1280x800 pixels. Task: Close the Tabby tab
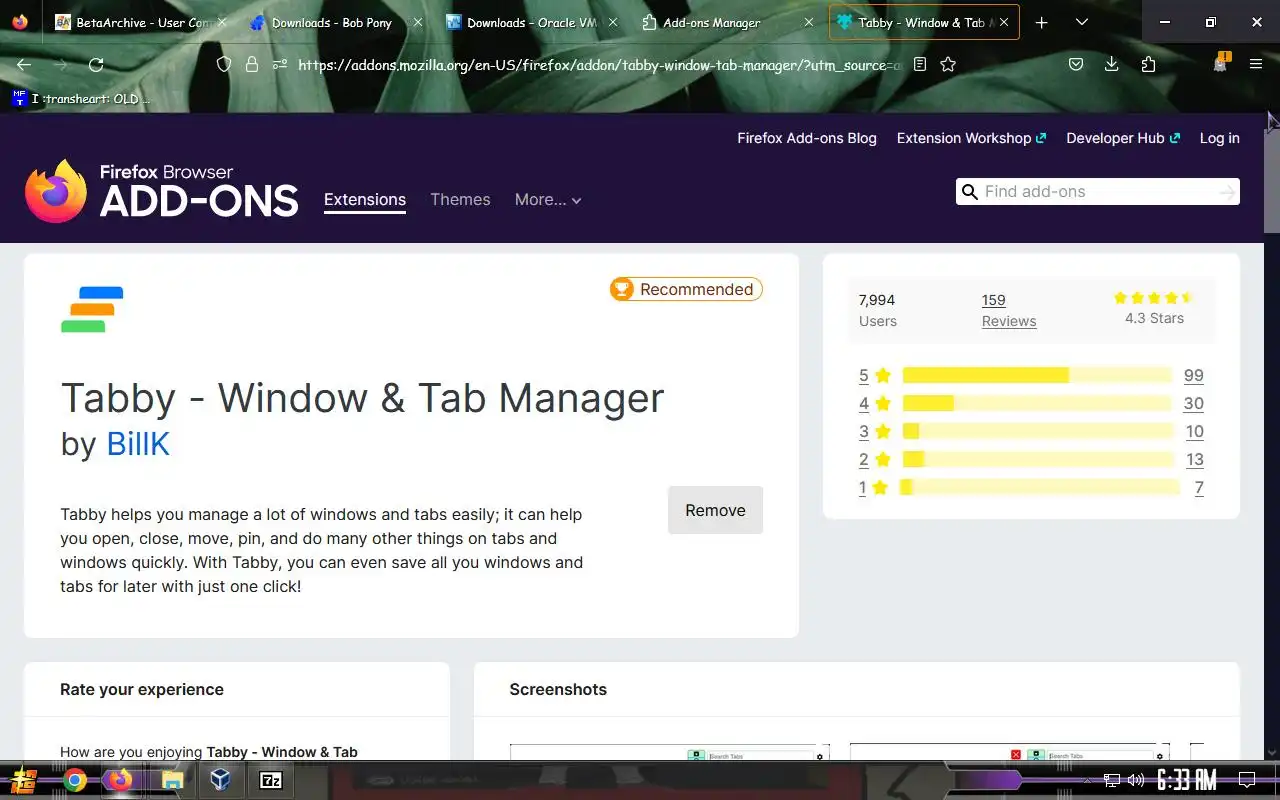click(x=1004, y=22)
